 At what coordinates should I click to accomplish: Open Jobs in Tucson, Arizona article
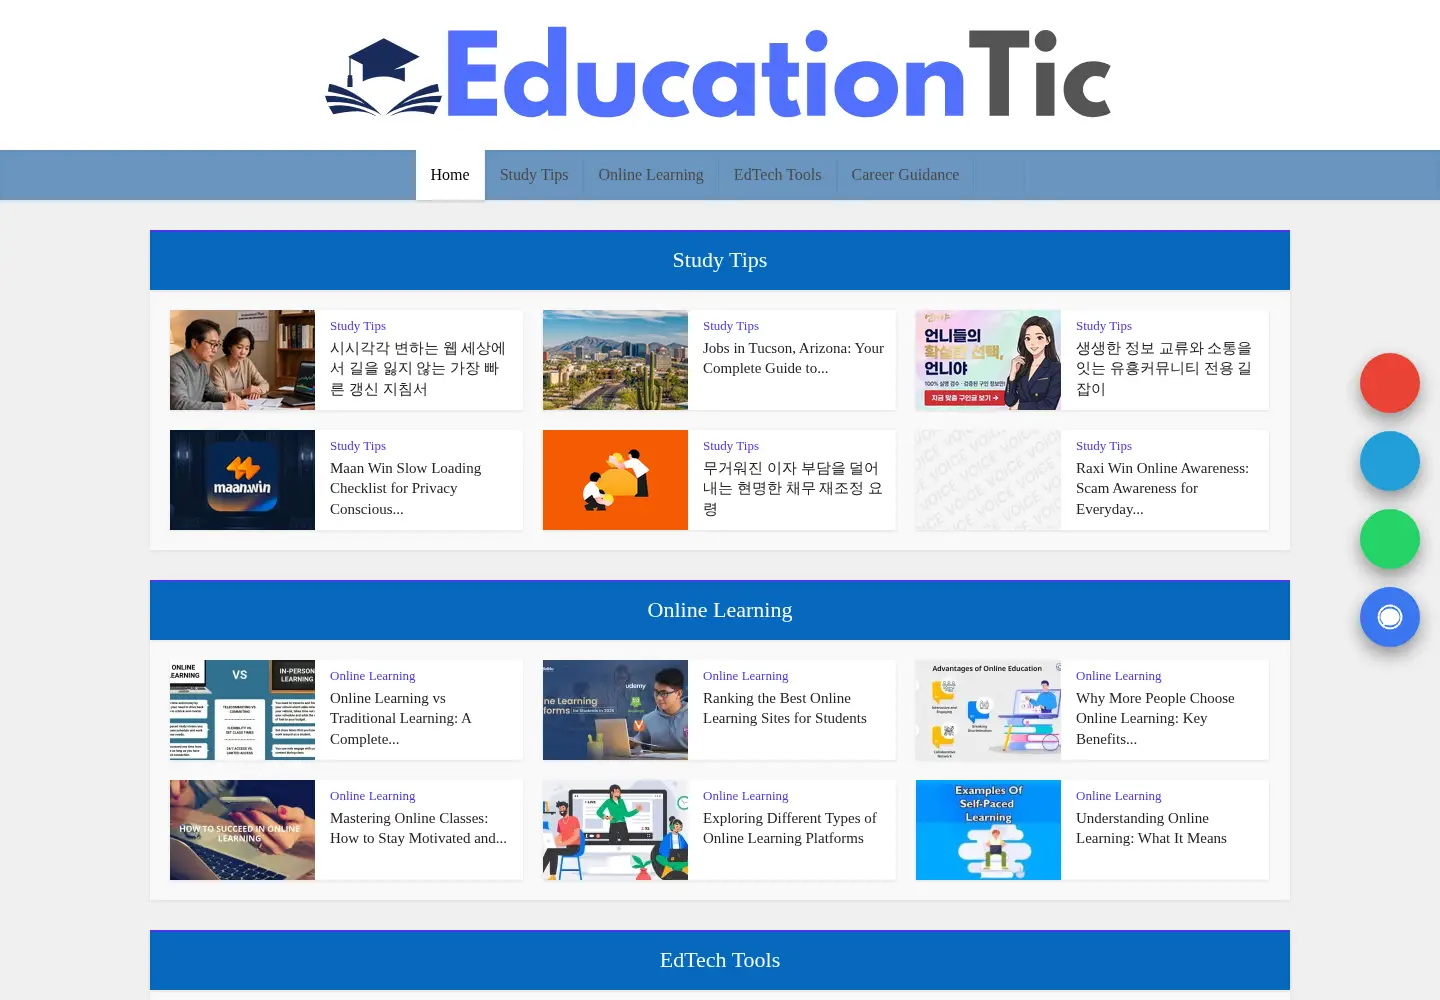(793, 358)
